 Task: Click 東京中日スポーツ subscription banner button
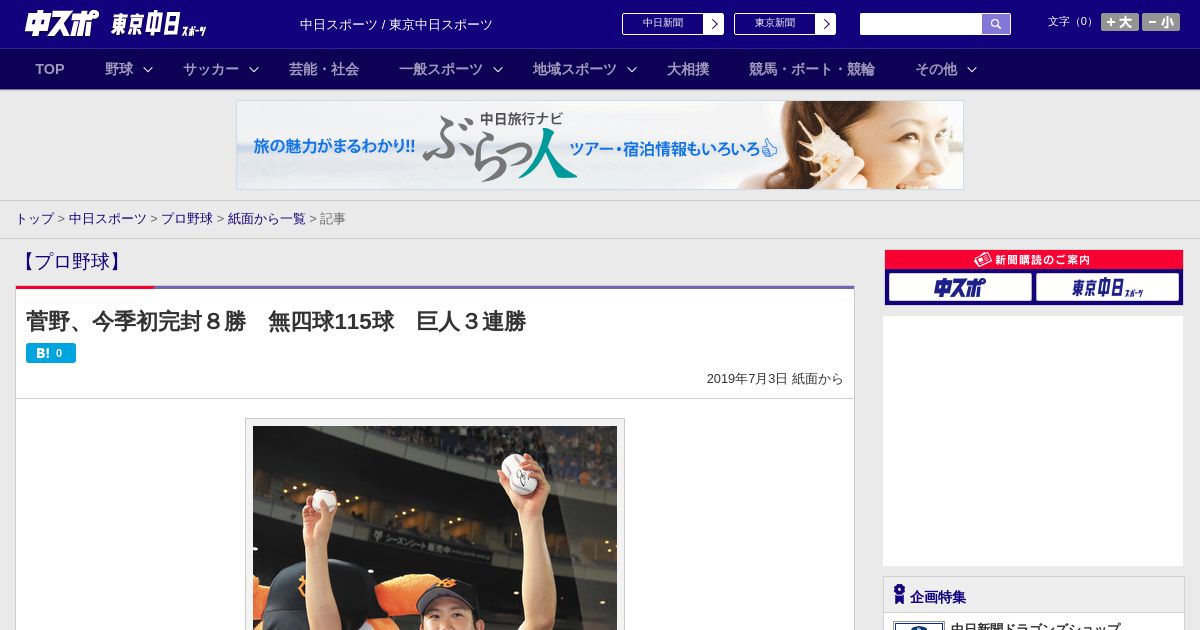(1107, 287)
